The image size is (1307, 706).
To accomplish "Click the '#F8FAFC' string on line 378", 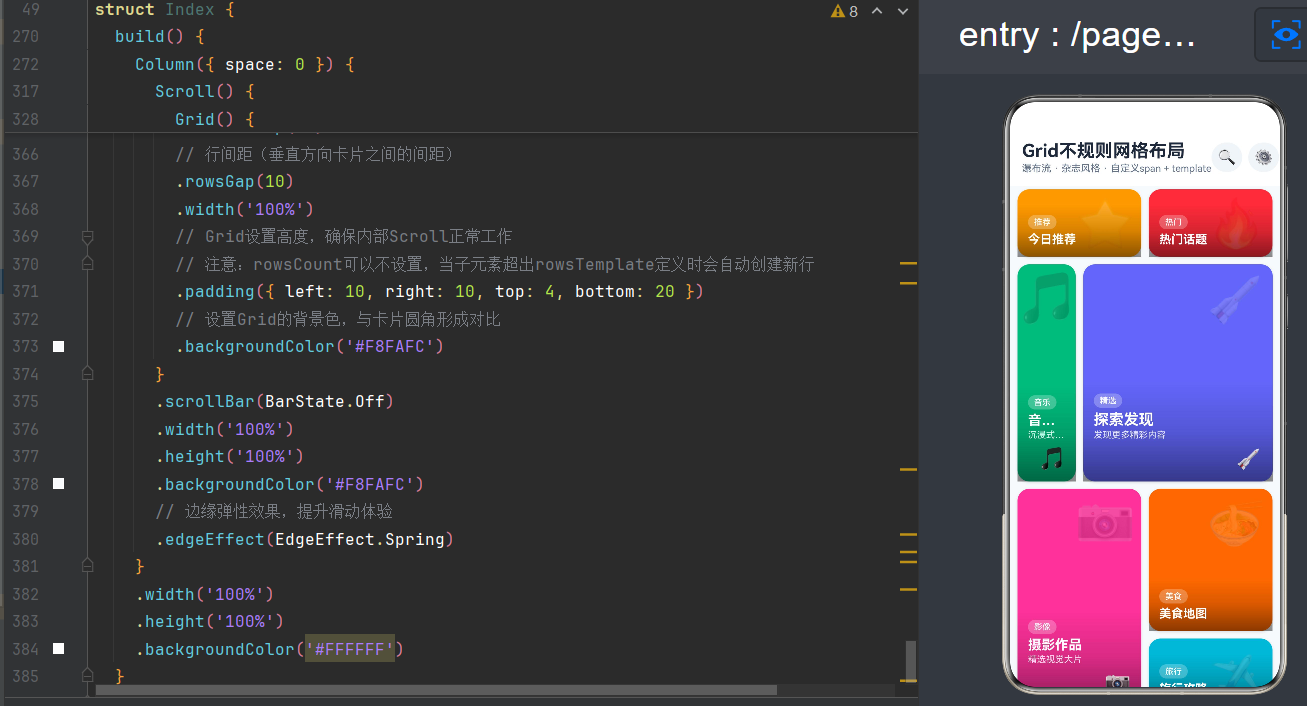I will (x=370, y=484).
